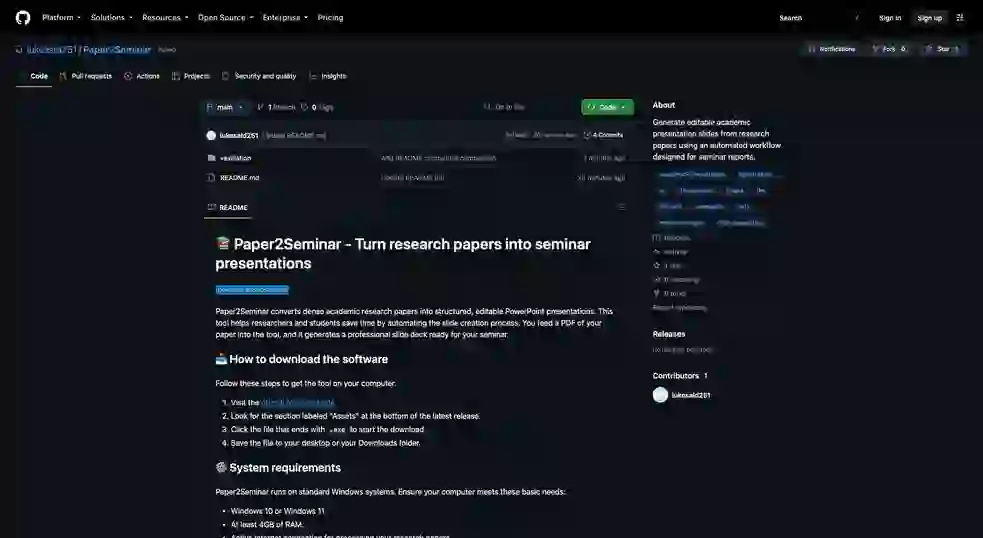
Task: Open the appearance settings icon beside Sign up
Action: [960, 18]
